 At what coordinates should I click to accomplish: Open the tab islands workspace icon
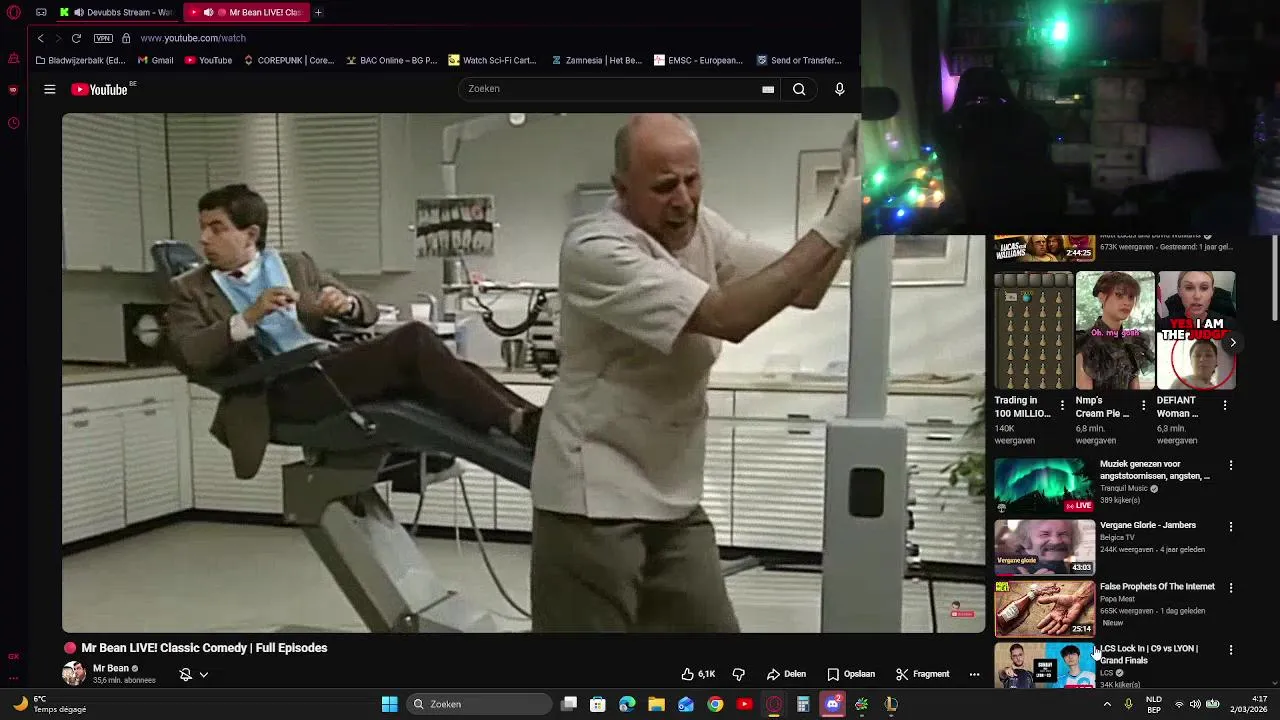point(41,12)
